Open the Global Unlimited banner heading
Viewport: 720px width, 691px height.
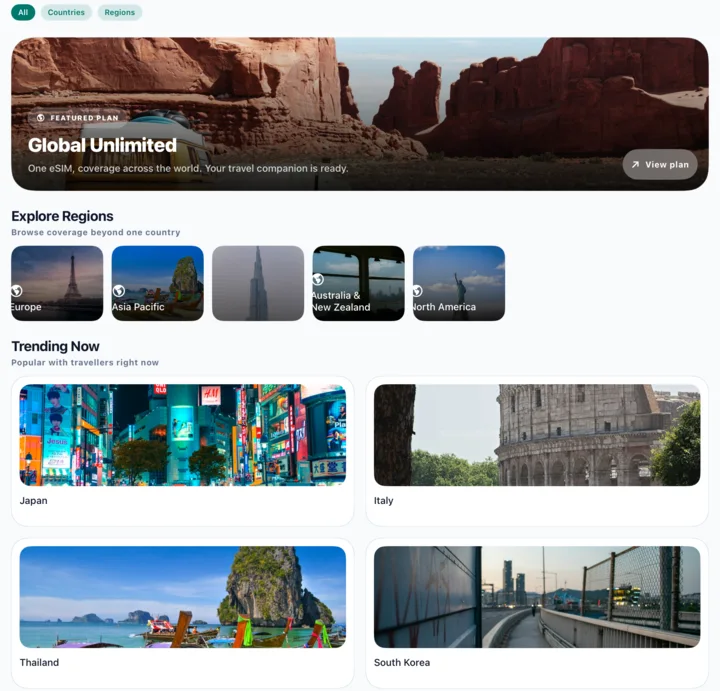pyautogui.click(x=102, y=145)
